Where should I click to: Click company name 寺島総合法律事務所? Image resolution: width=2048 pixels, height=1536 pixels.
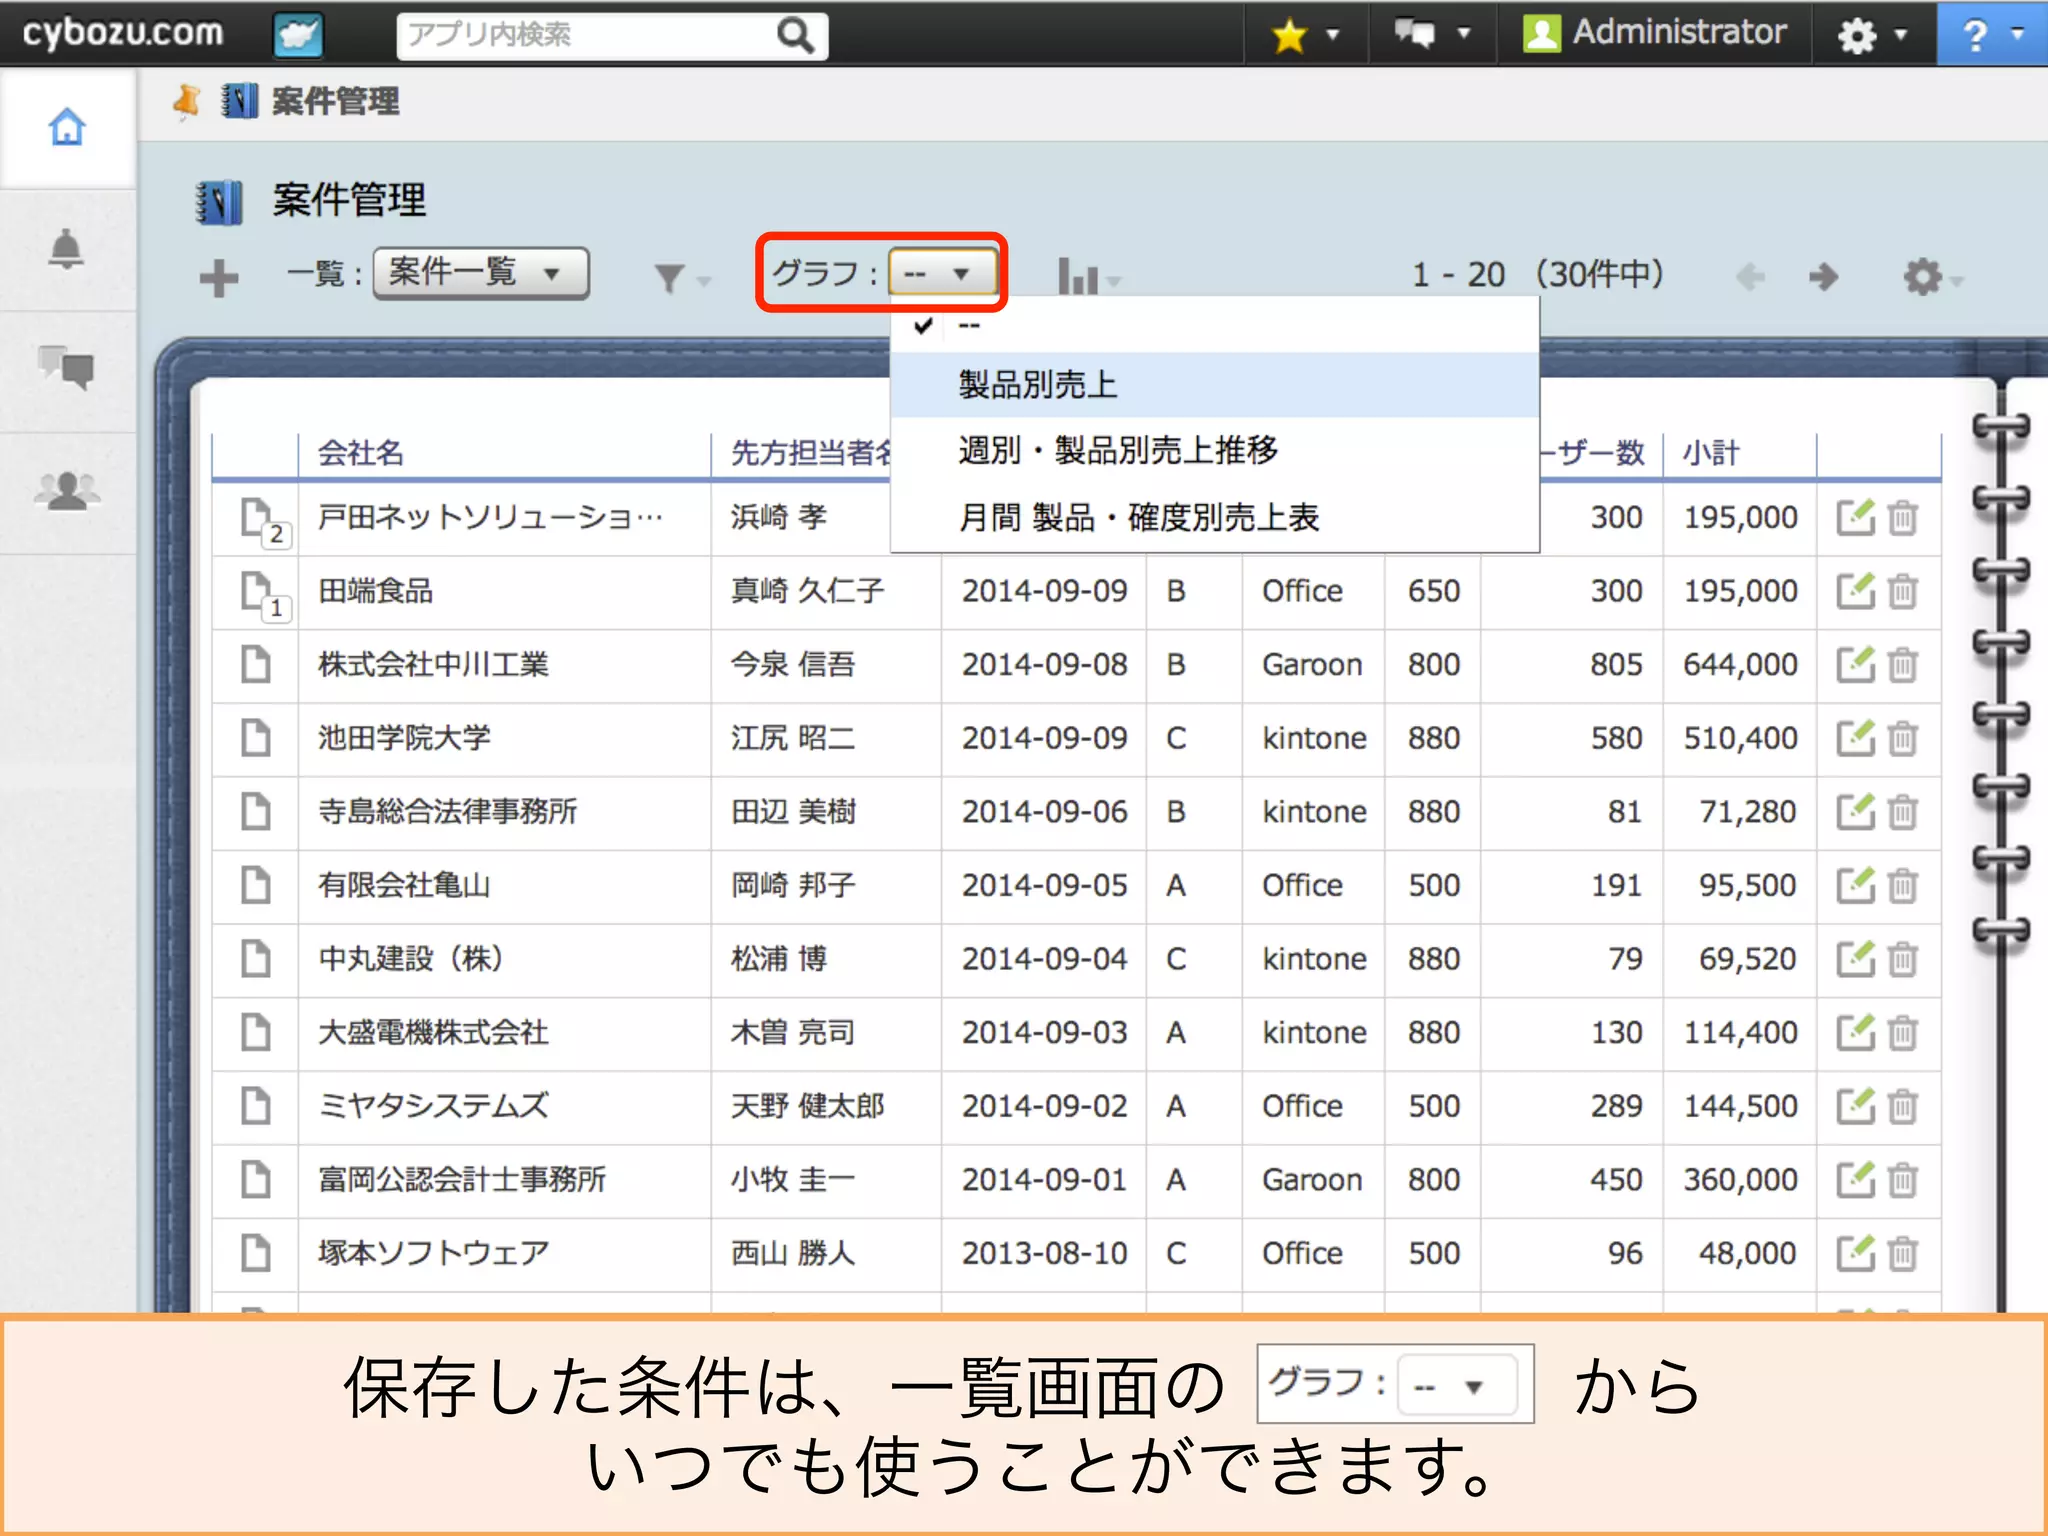click(x=447, y=811)
